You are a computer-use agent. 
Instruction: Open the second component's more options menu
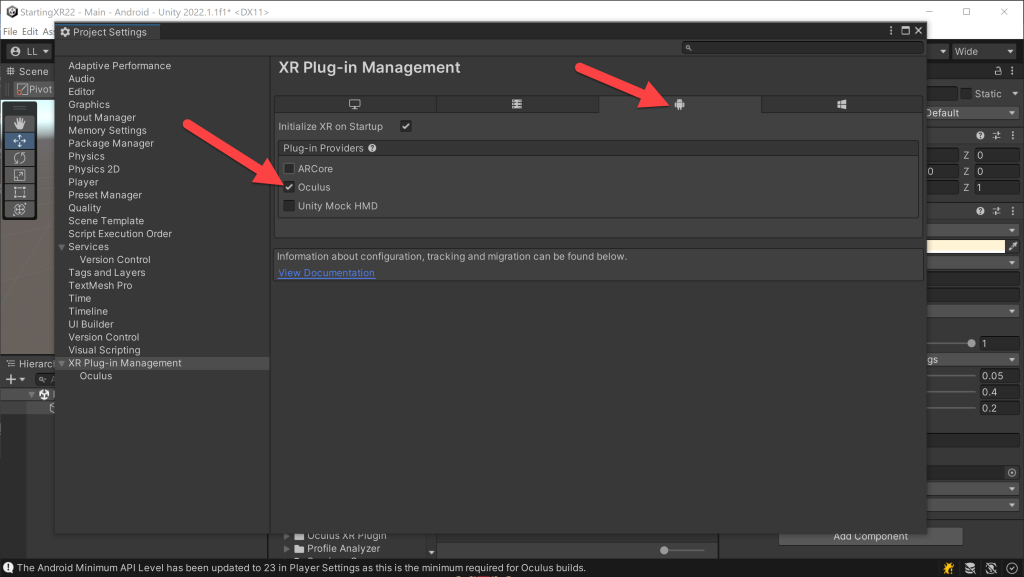[1013, 211]
